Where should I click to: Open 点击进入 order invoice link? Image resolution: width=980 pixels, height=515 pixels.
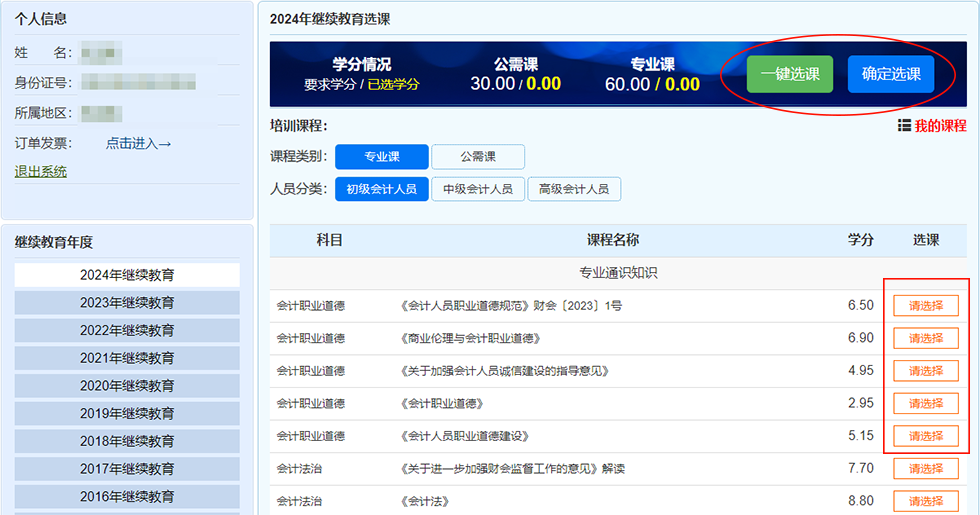coord(138,143)
